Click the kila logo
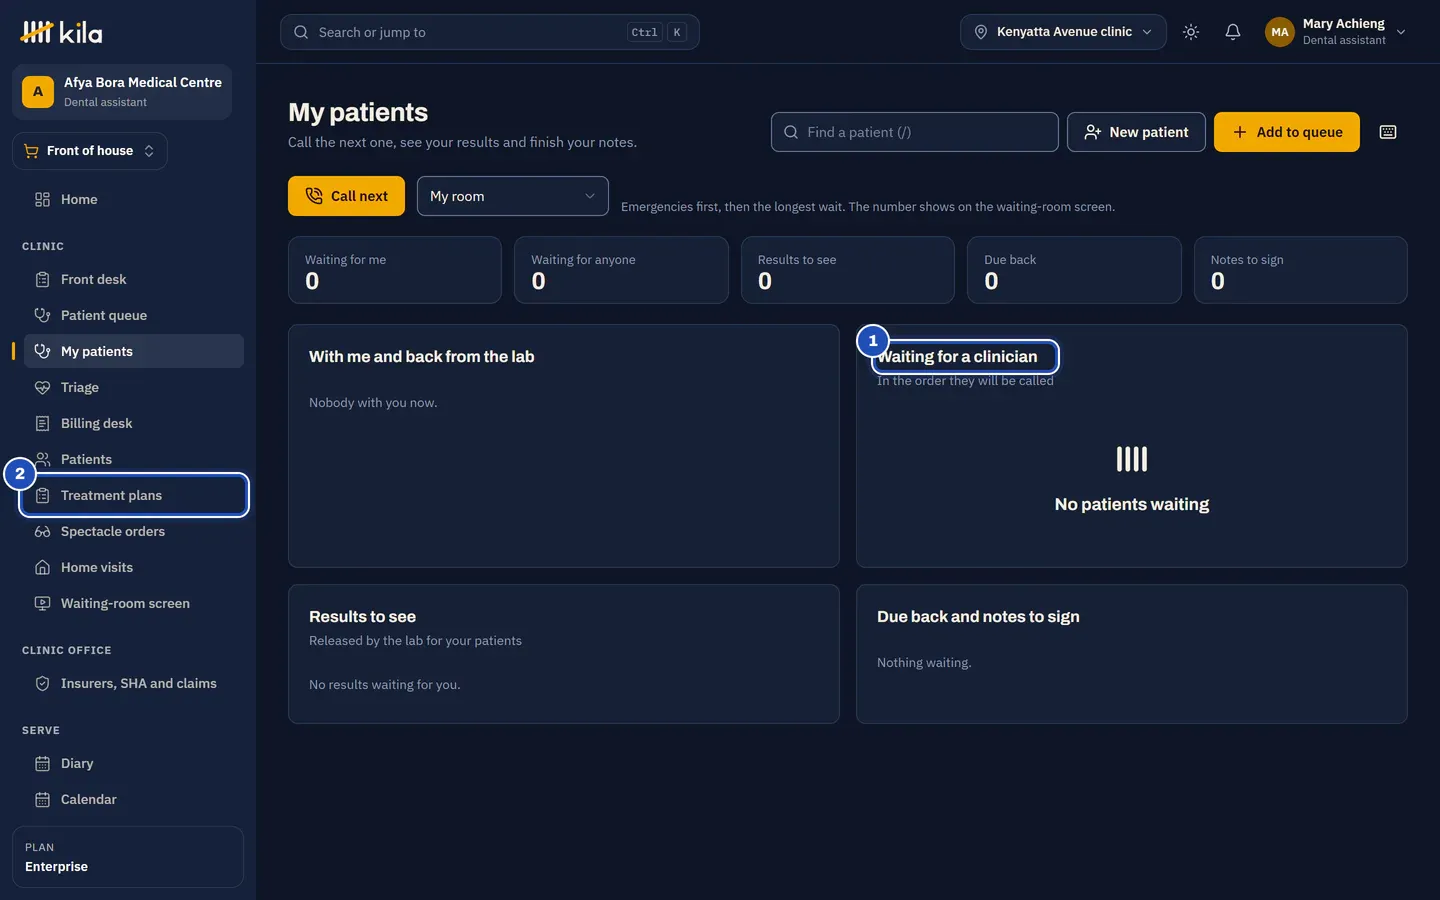The image size is (1440, 900). (61, 32)
